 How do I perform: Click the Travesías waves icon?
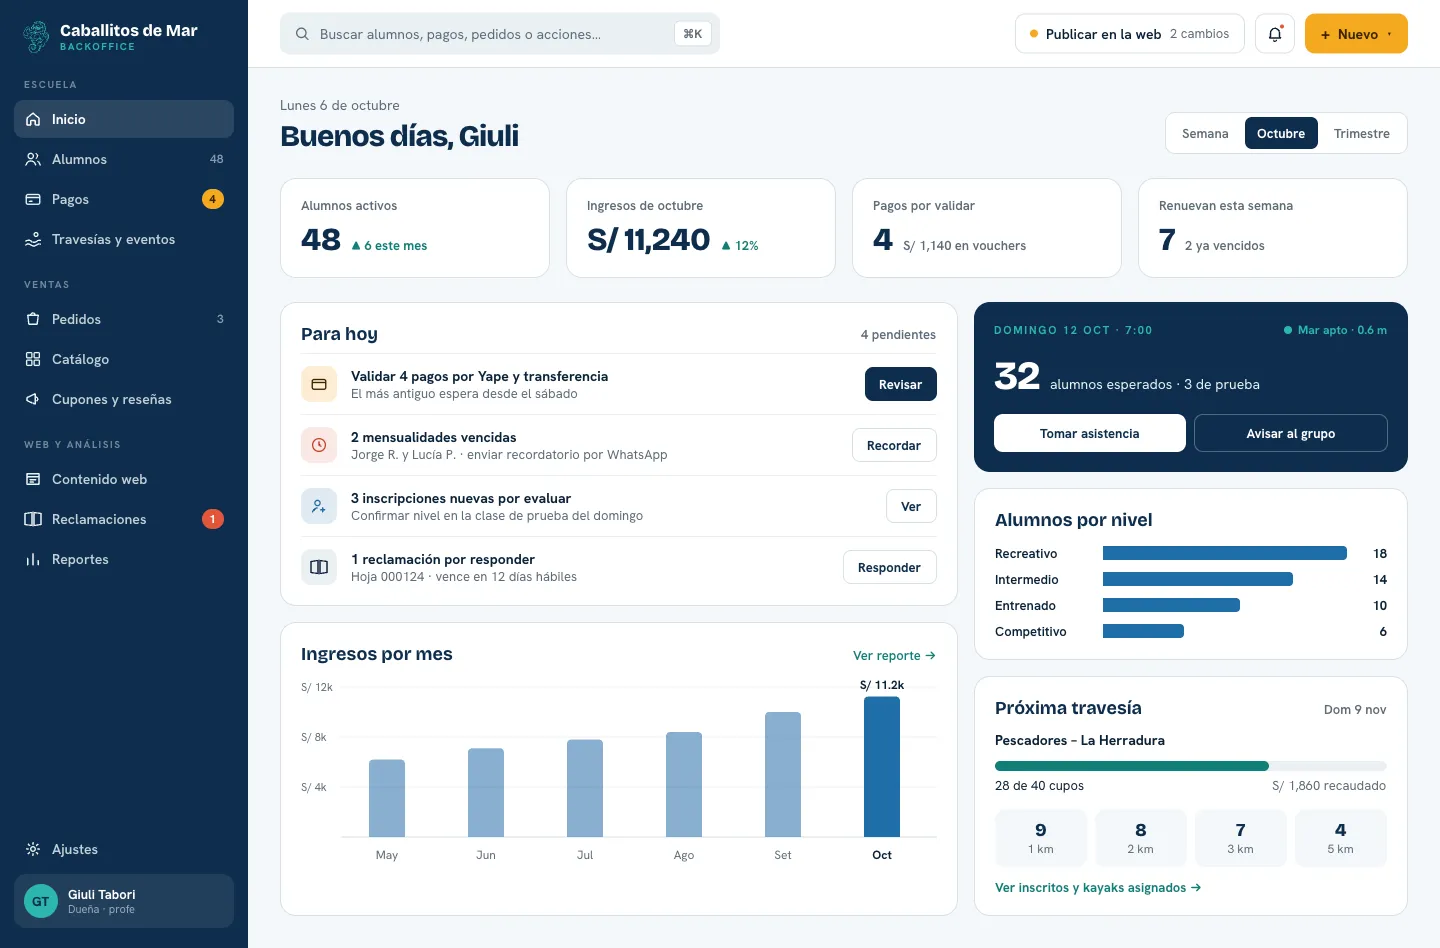click(x=33, y=239)
